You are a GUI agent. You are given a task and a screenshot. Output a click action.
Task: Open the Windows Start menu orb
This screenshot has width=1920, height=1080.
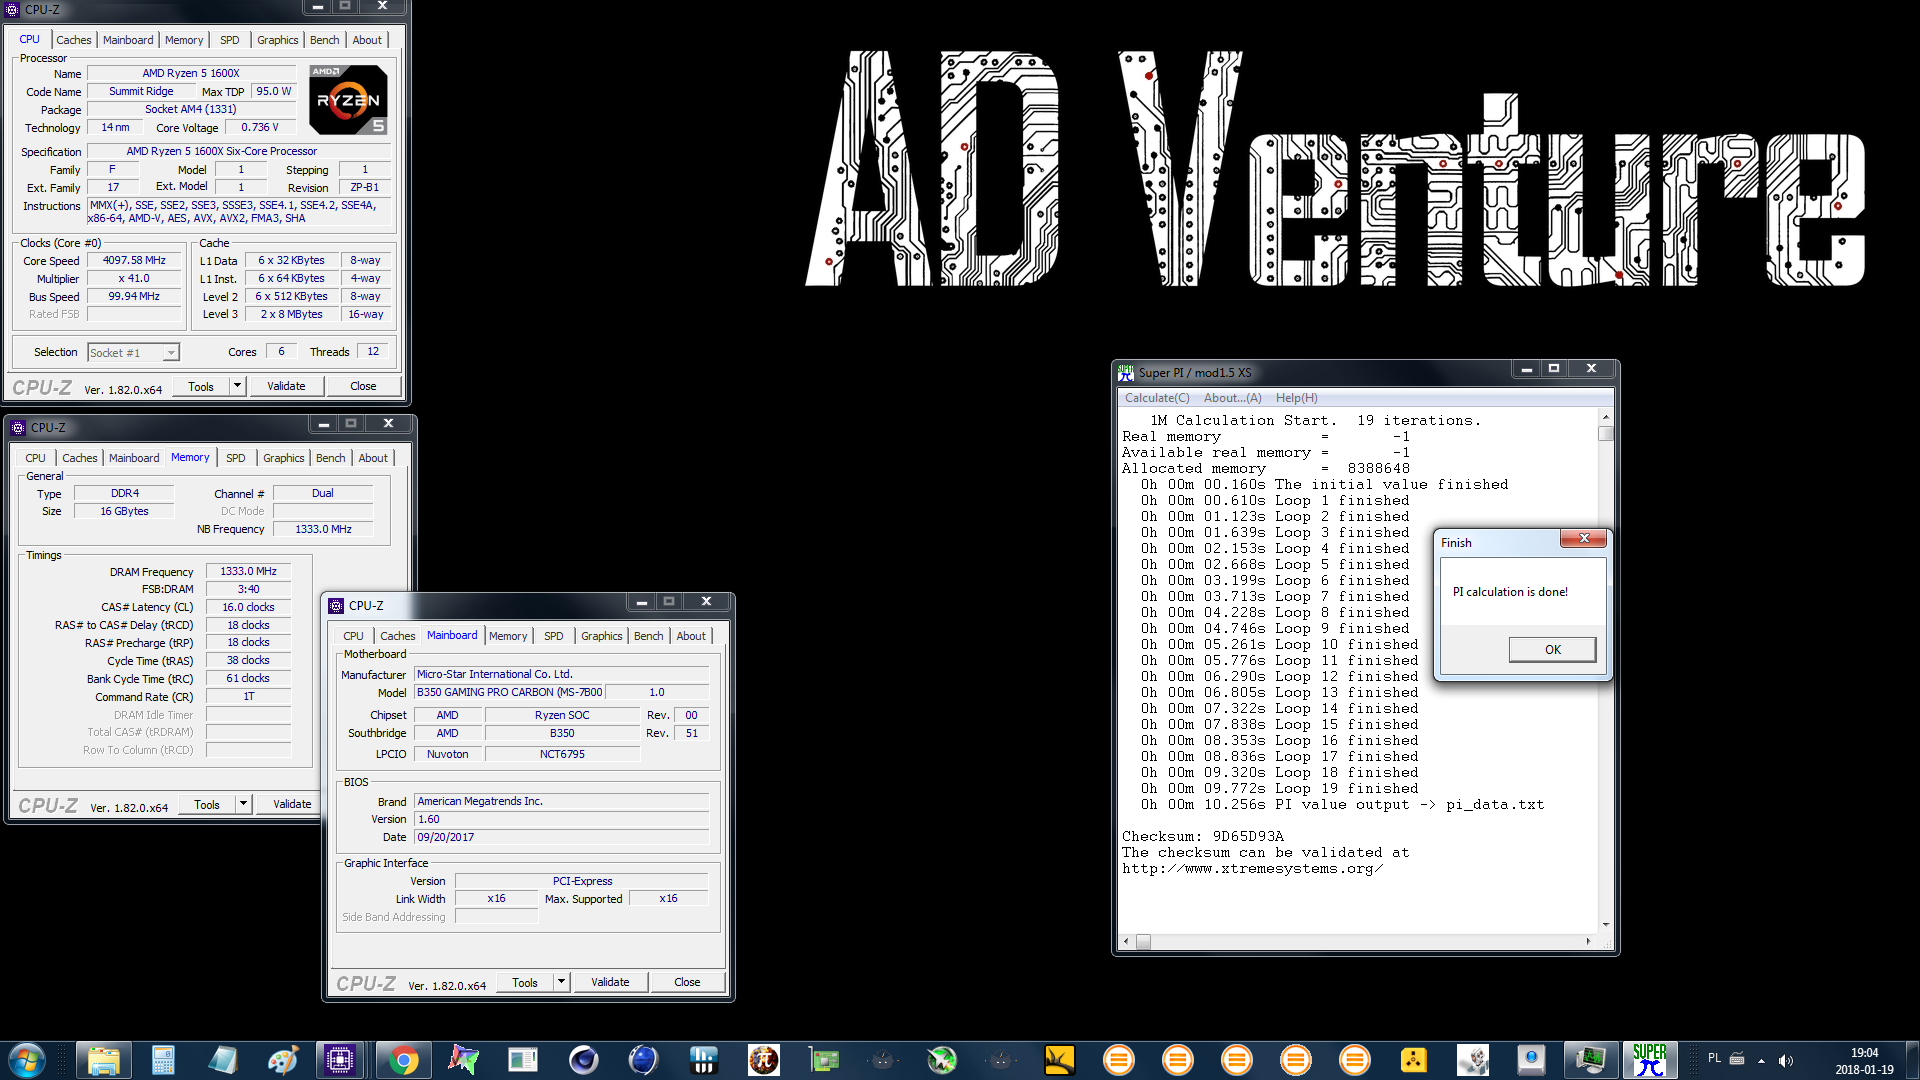click(27, 1060)
